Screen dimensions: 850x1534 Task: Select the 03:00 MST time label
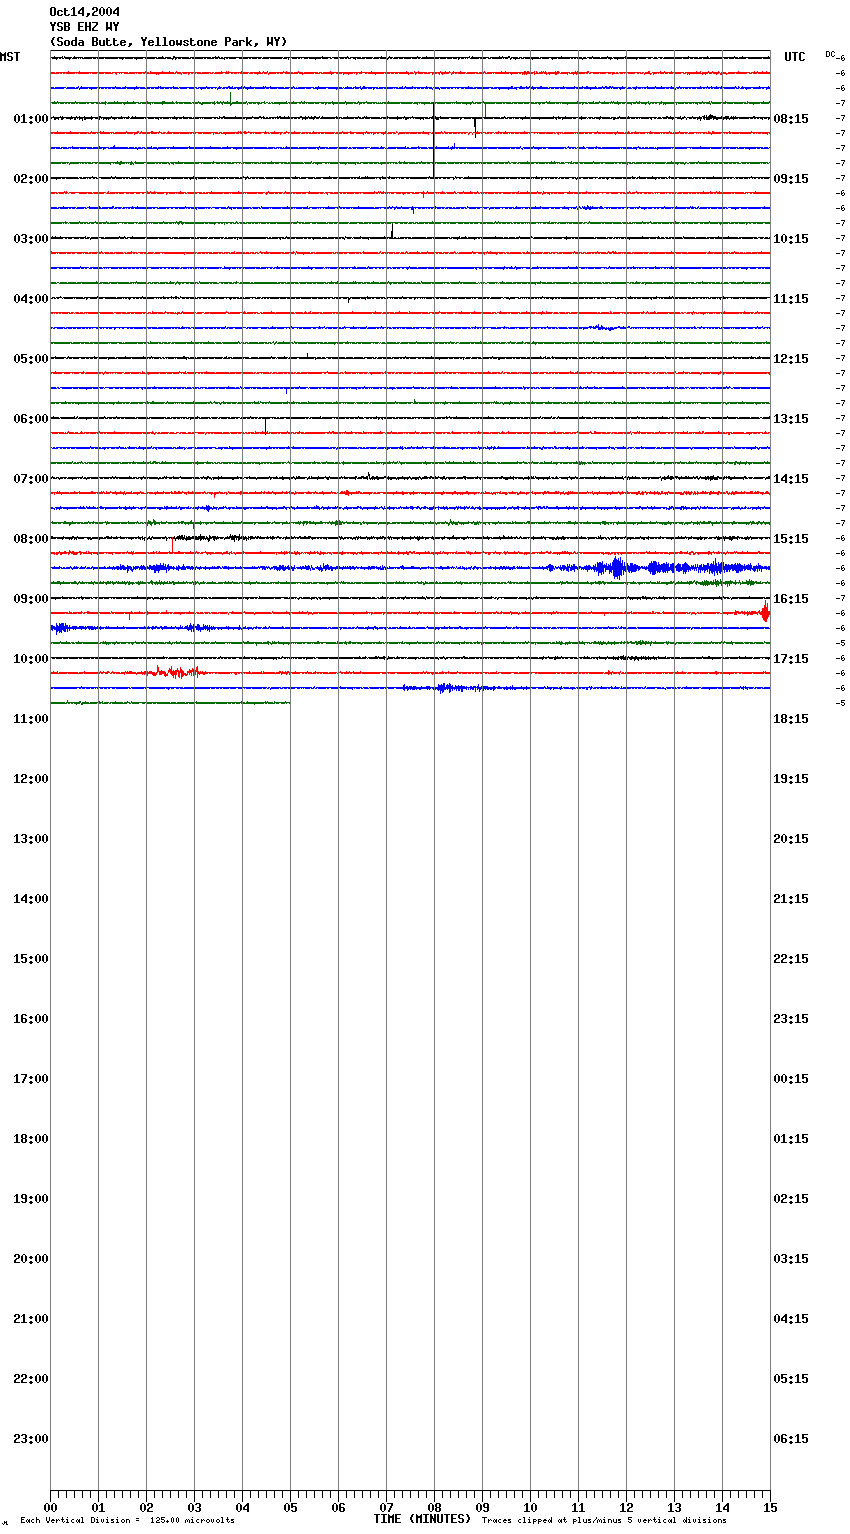pos(31,239)
